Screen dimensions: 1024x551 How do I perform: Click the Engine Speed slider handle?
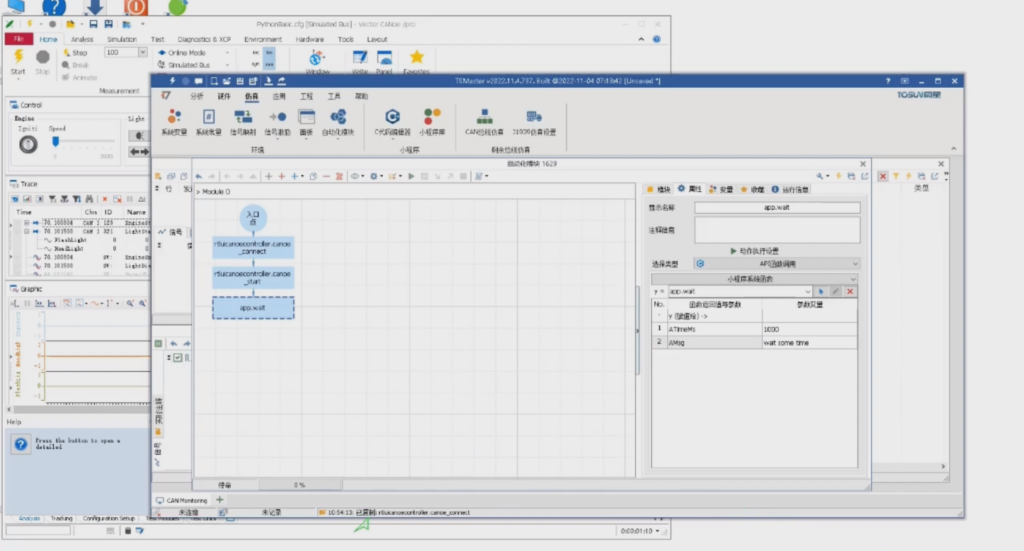pos(54,144)
